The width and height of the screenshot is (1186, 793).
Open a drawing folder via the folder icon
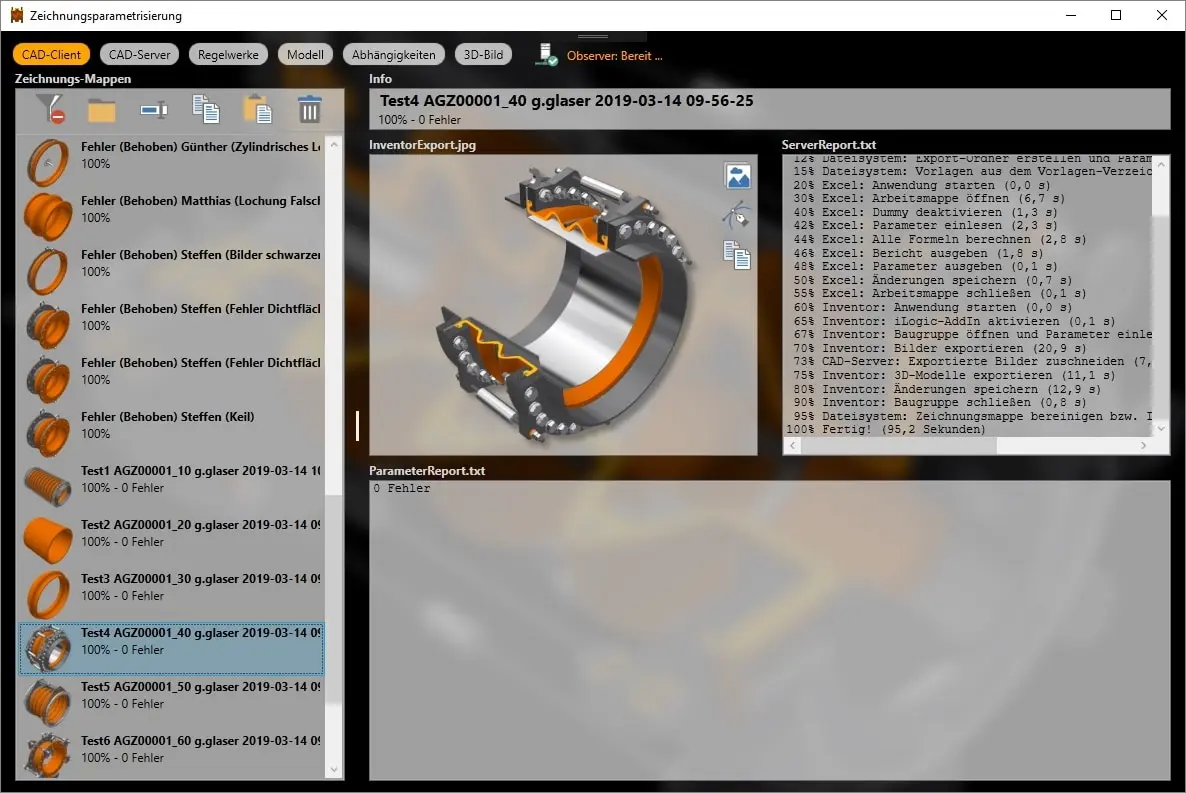click(x=103, y=109)
